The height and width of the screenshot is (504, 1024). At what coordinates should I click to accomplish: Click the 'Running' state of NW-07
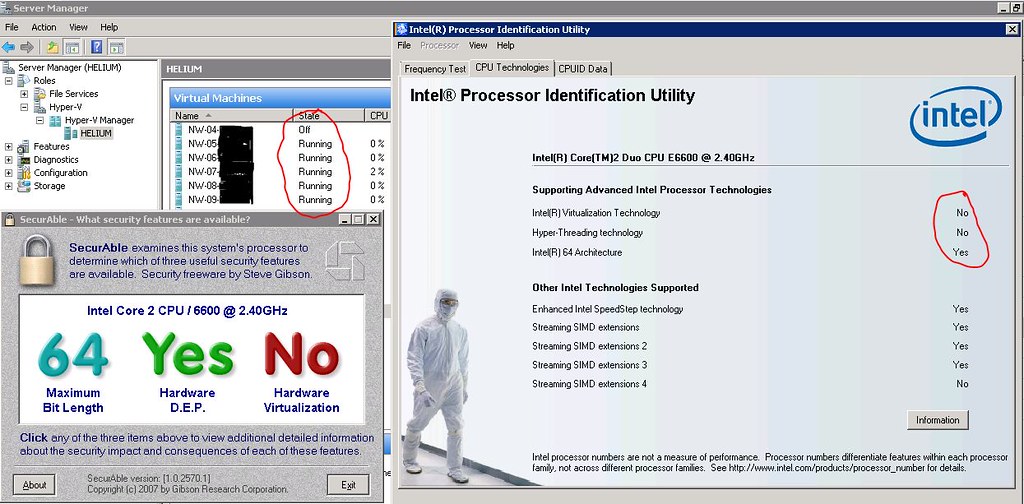[315, 172]
